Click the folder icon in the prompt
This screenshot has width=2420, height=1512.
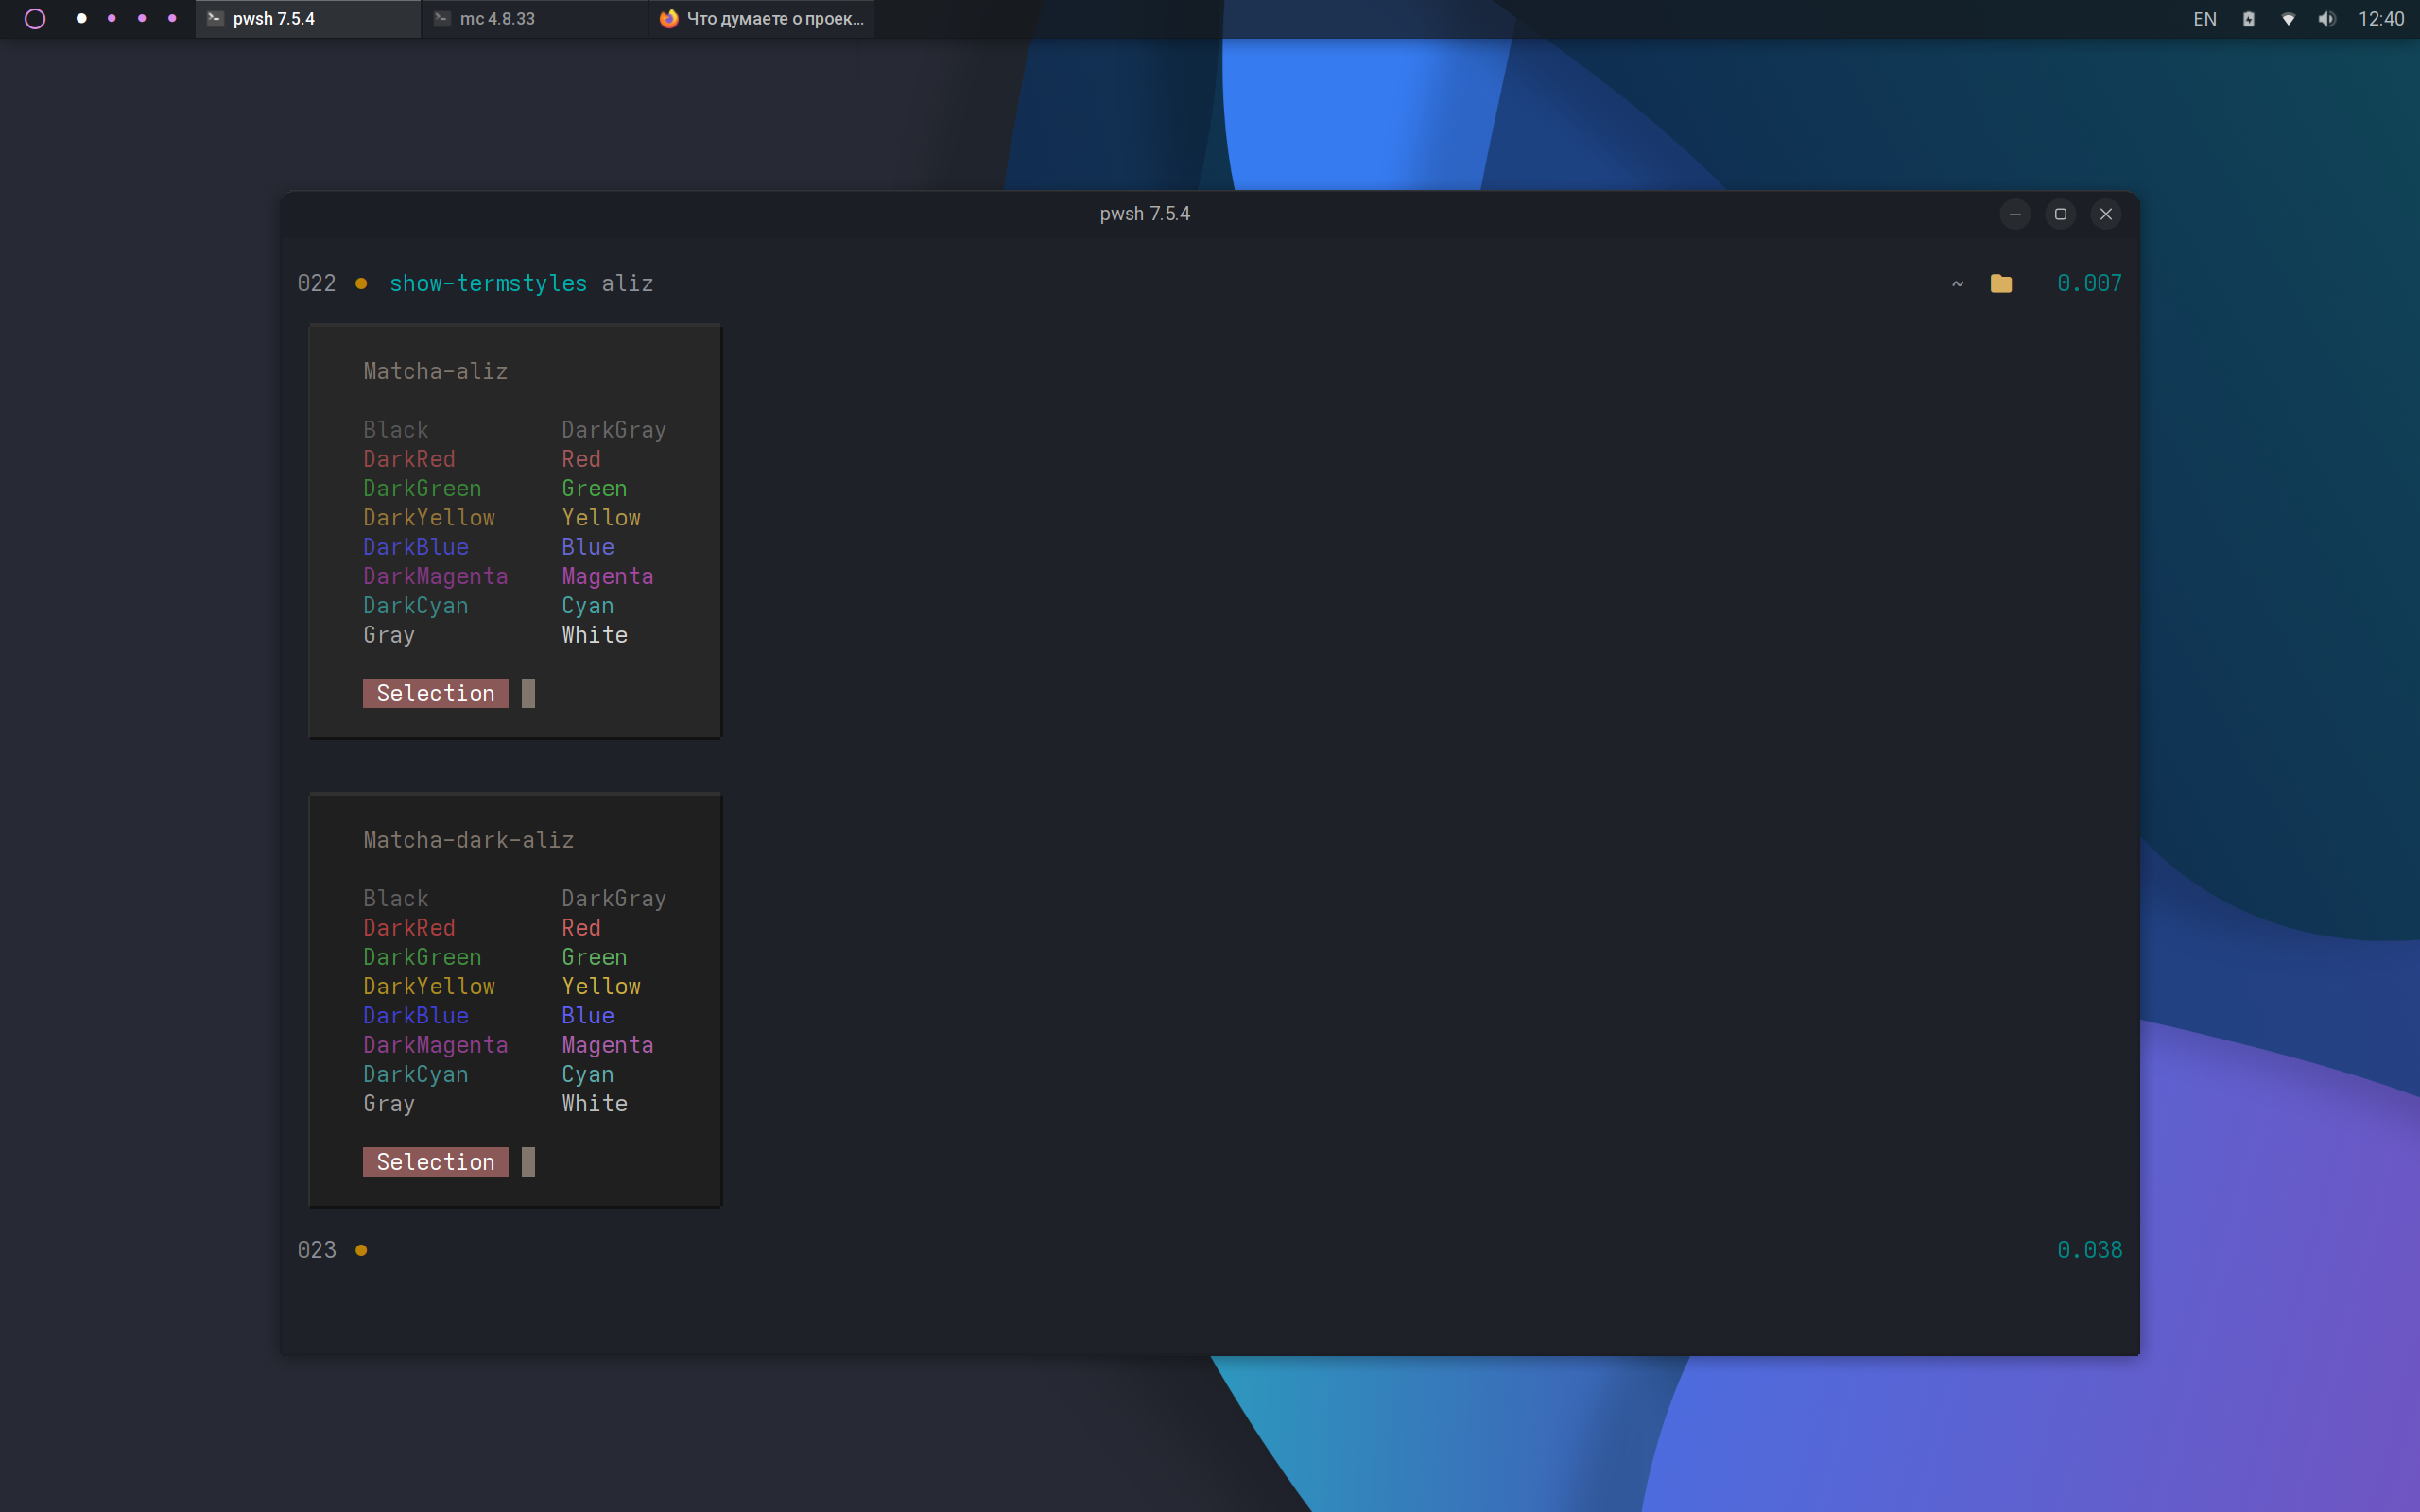[x=2000, y=284]
